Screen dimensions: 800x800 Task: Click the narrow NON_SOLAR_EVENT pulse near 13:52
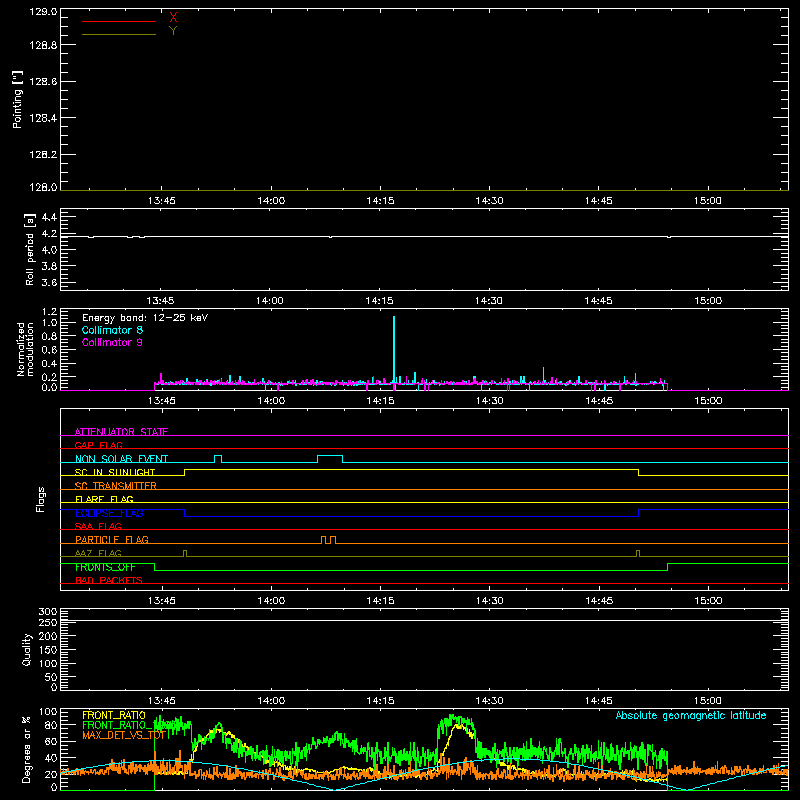coord(218,459)
